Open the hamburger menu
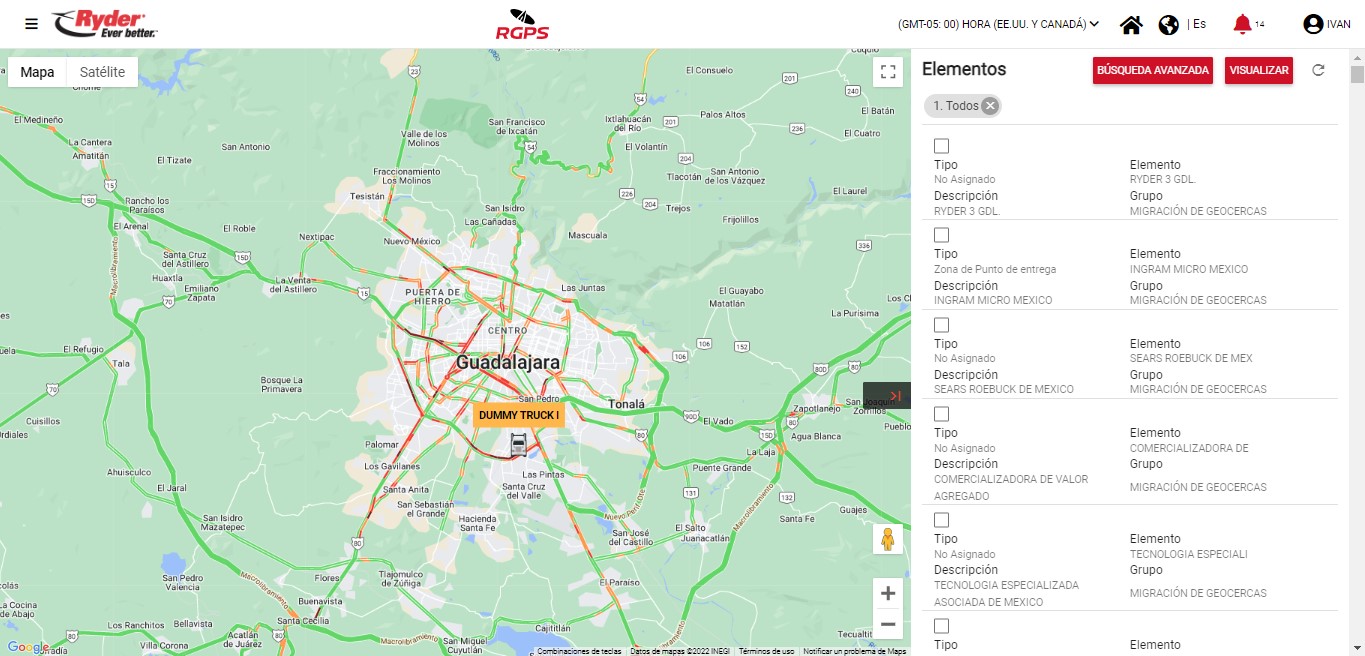This screenshot has height=656, width=1365. [32, 24]
